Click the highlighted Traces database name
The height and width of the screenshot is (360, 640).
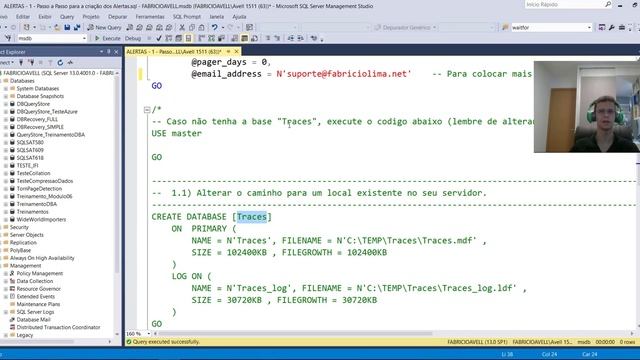pos(252,217)
